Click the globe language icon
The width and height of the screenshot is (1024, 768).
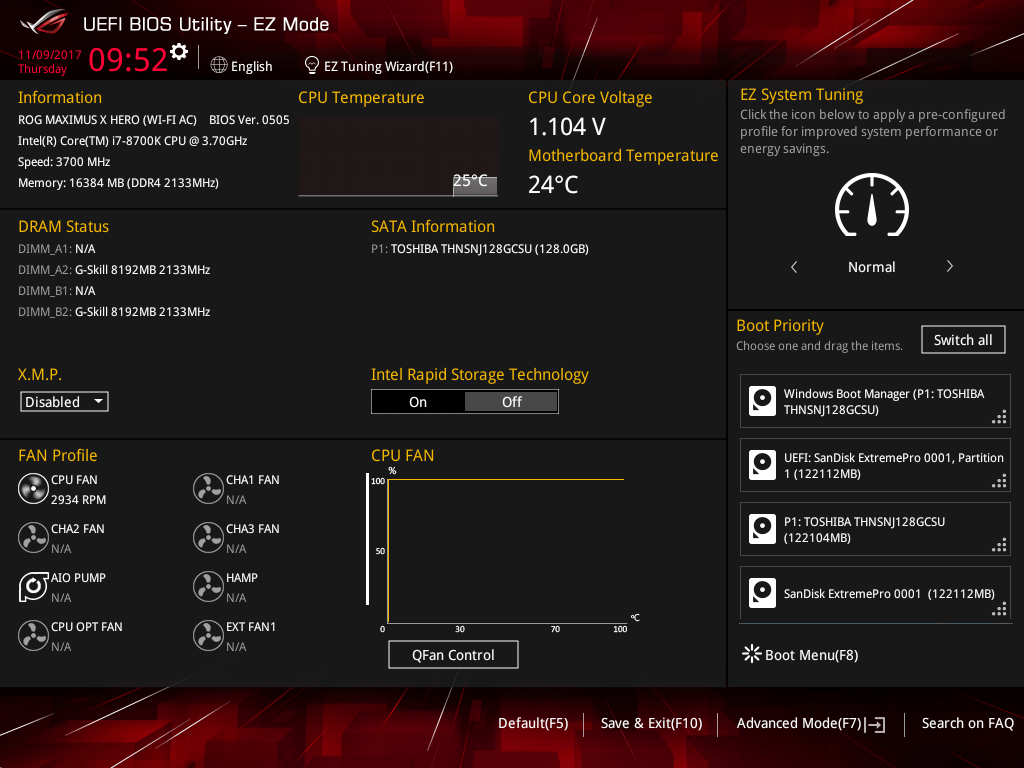[219, 65]
